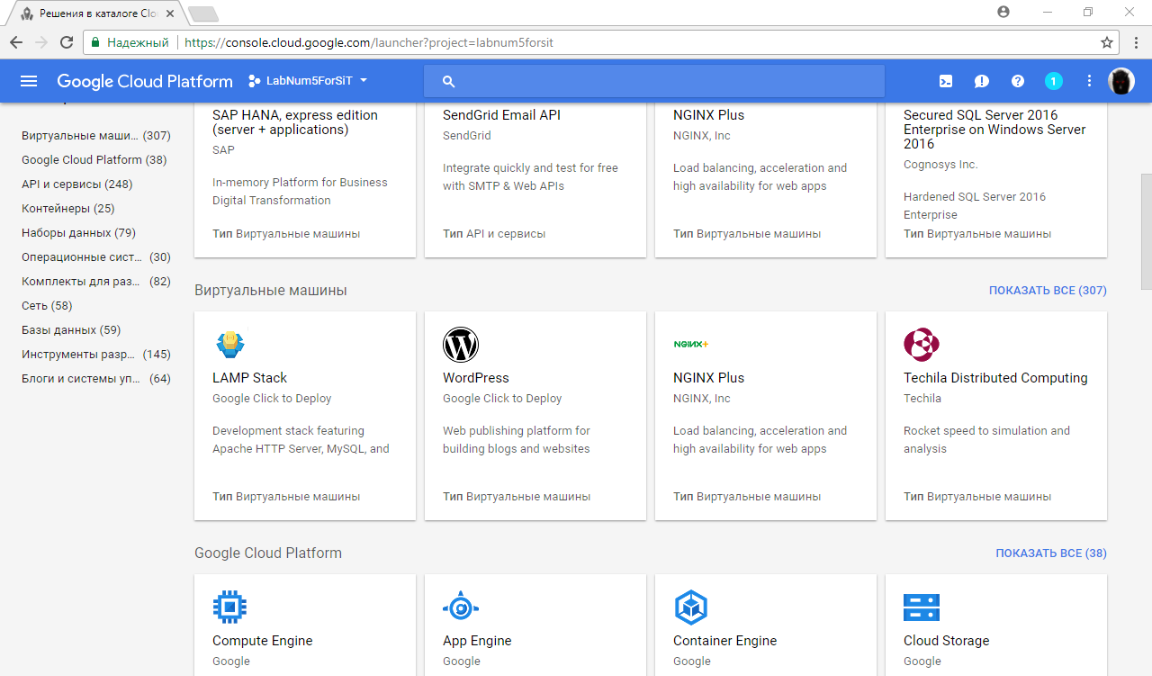1152x676 pixels.
Task: Click the LAMP Stack logo icon
Action: point(230,344)
